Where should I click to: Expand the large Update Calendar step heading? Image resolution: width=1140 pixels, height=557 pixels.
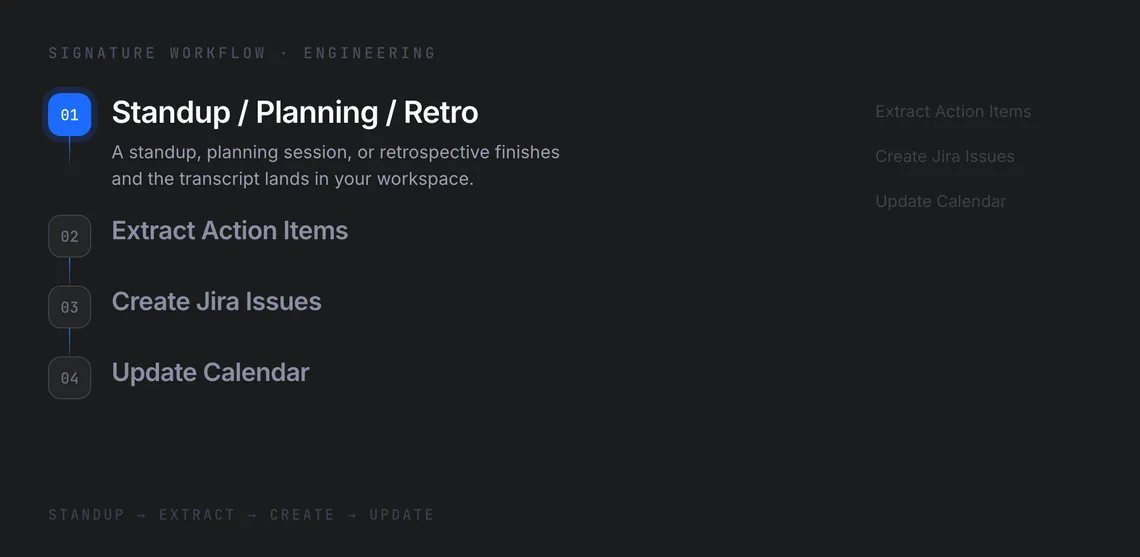click(210, 372)
